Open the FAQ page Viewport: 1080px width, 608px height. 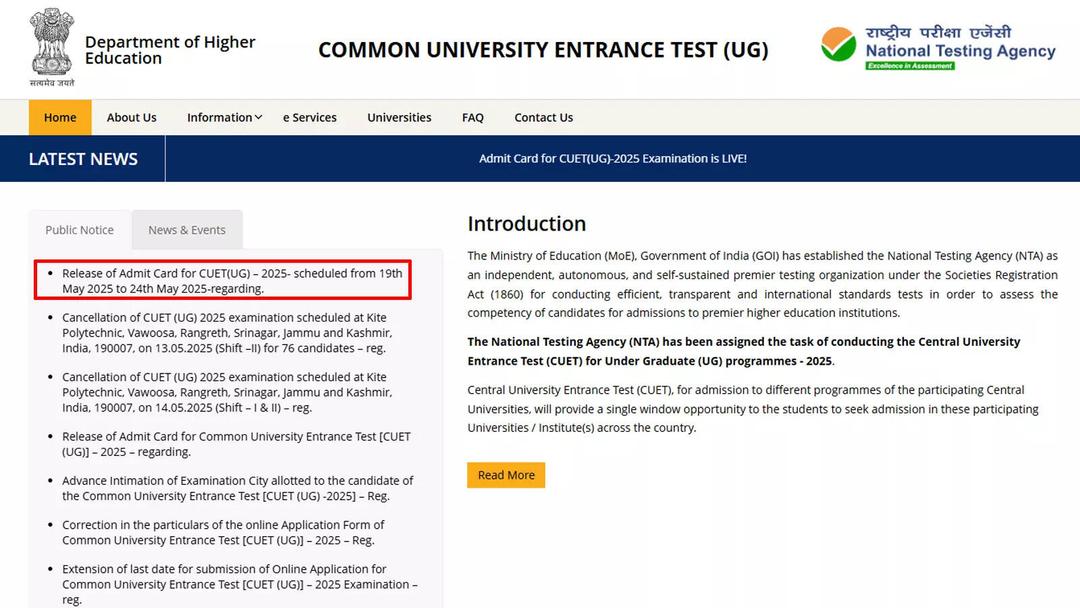tap(472, 117)
